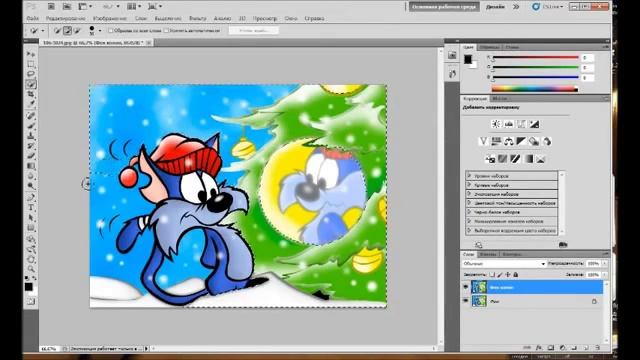
Task: Open the Окно menu
Action: pos(291,19)
